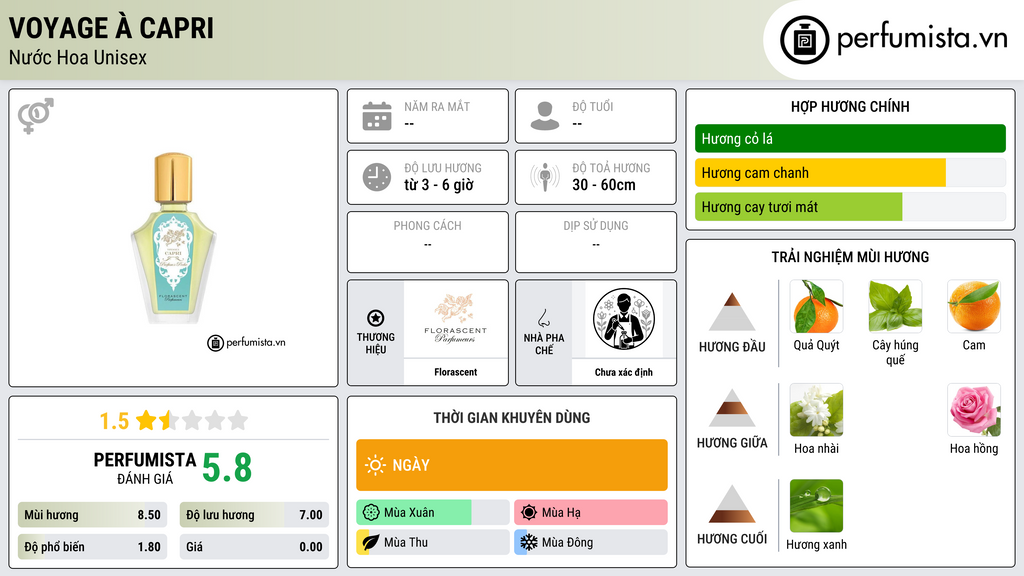This screenshot has width=1024, height=576.
Task: Click the 5.8 Perfumista score
Action: click(x=227, y=468)
